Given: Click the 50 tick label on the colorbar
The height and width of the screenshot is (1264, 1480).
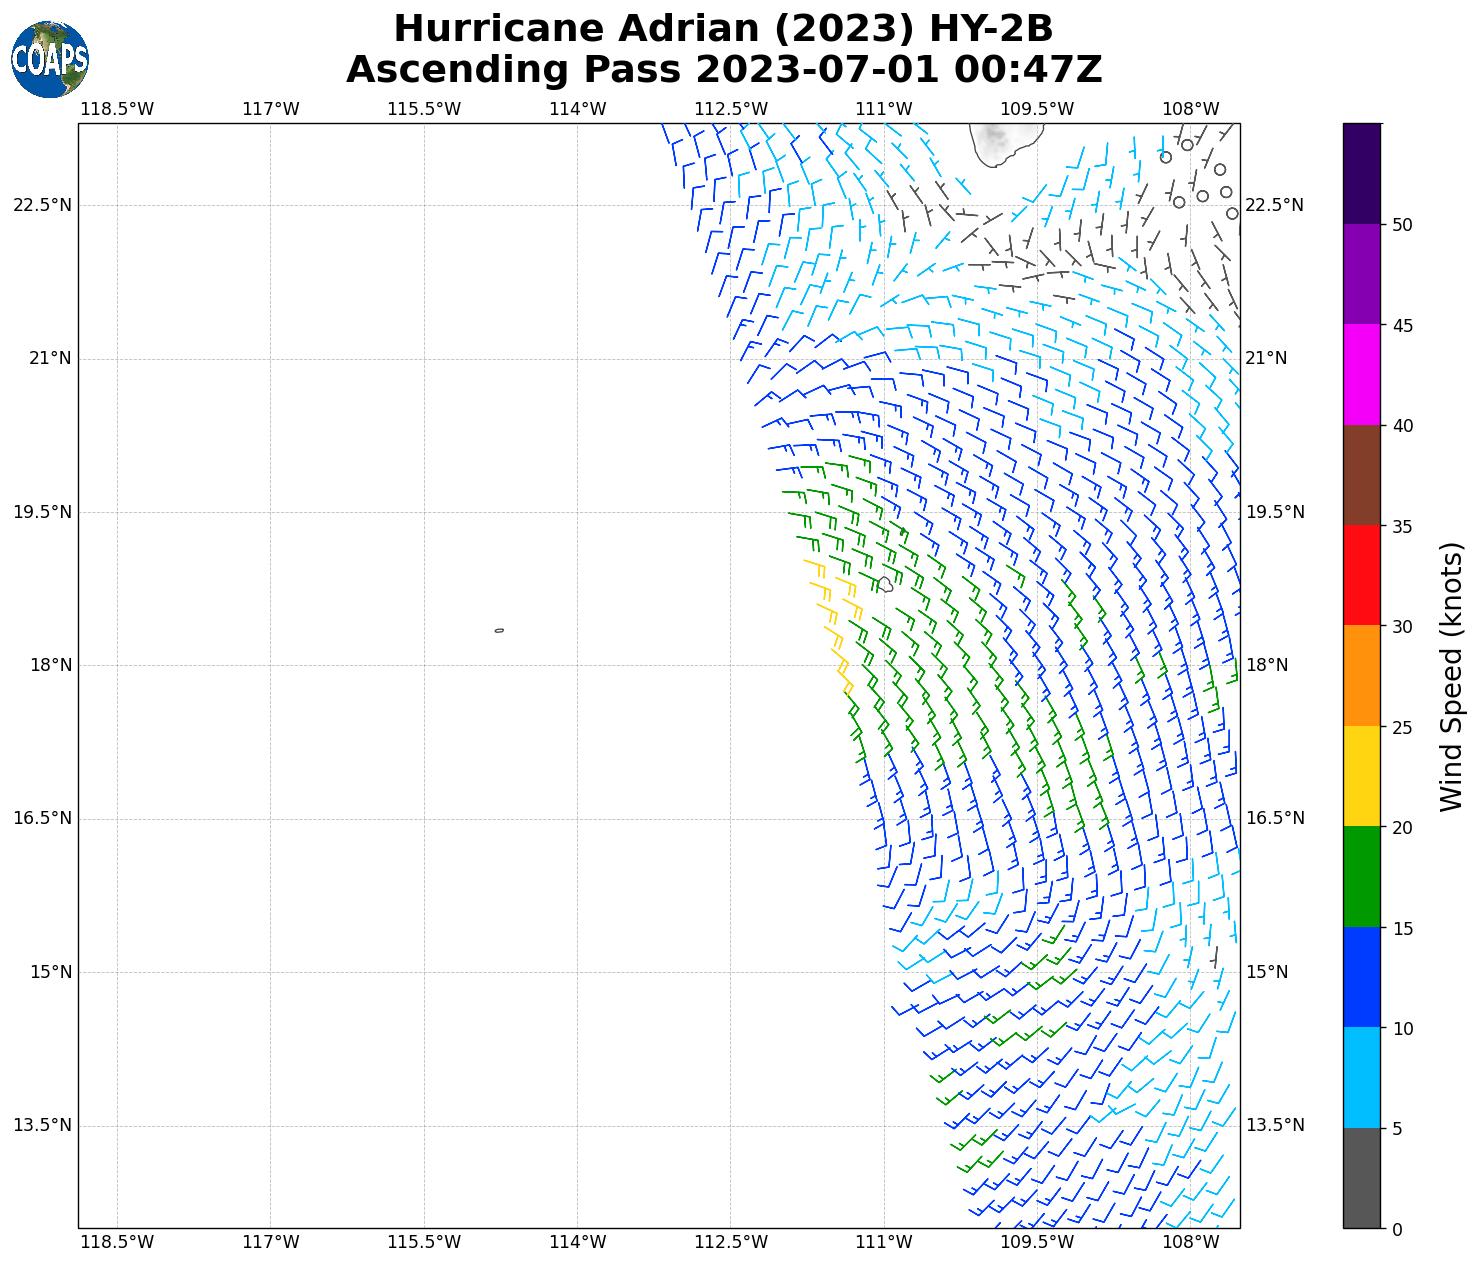Looking at the screenshot, I should pos(1402,225).
